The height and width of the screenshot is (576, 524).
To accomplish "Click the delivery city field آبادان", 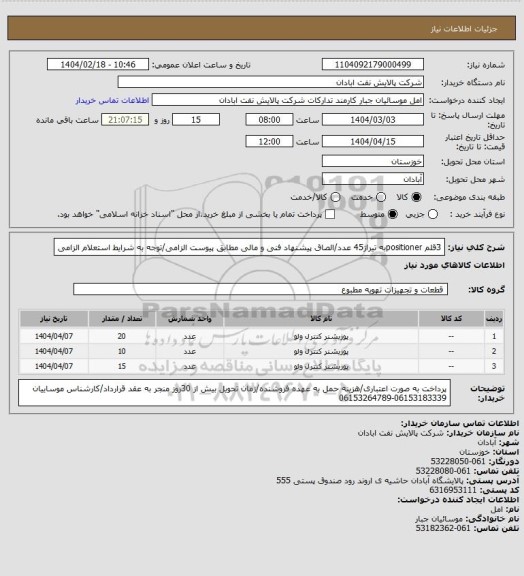I will tap(373, 179).
